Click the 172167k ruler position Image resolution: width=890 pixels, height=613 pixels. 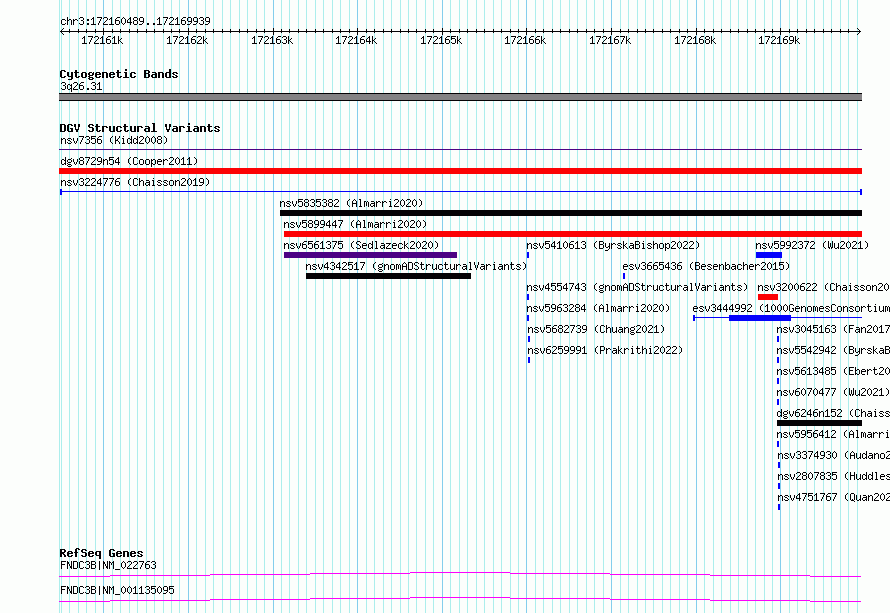610,40
